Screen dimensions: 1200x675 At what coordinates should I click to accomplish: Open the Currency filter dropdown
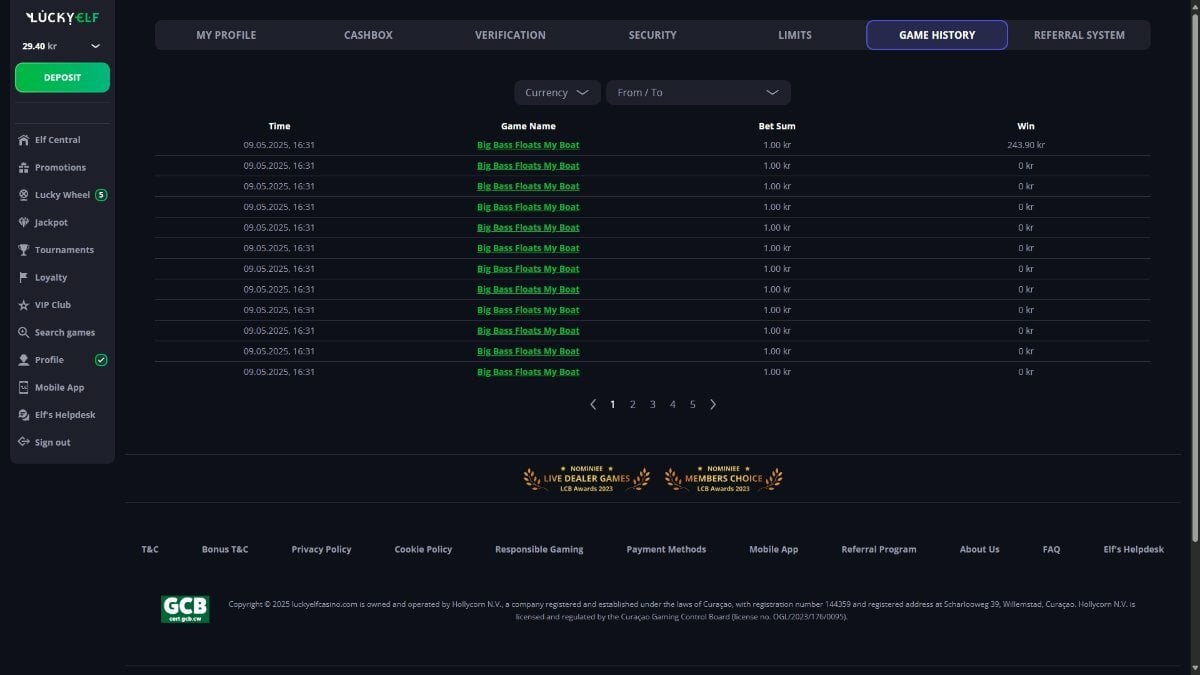(557, 92)
